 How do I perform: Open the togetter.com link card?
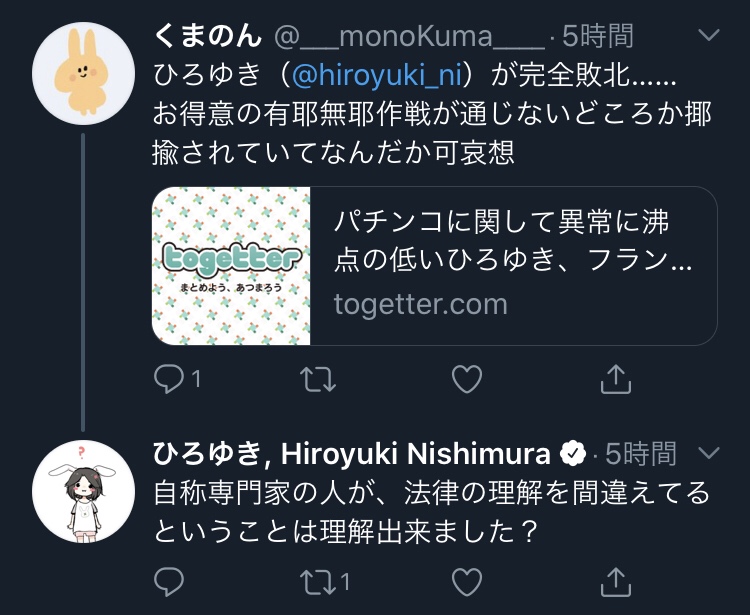[434, 266]
